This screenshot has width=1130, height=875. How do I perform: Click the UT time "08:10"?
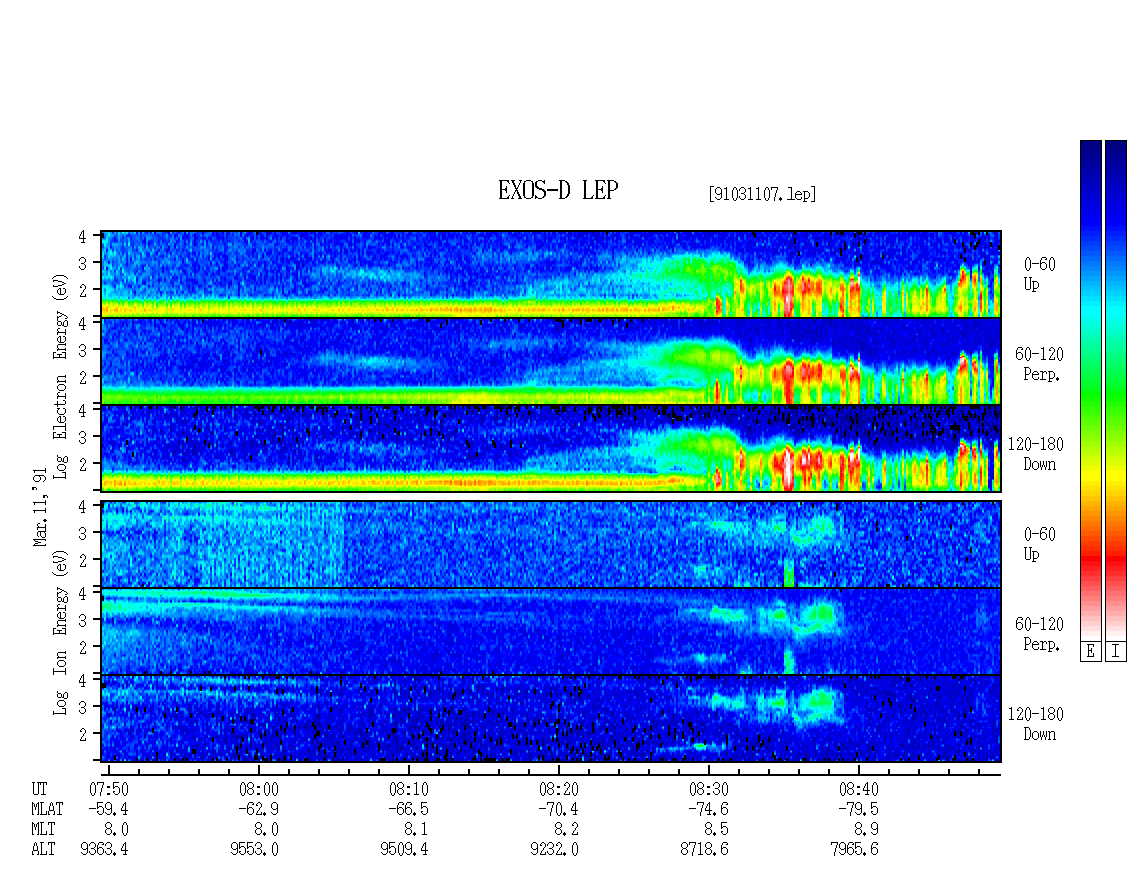pyautogui.click(x=409, y=789)
